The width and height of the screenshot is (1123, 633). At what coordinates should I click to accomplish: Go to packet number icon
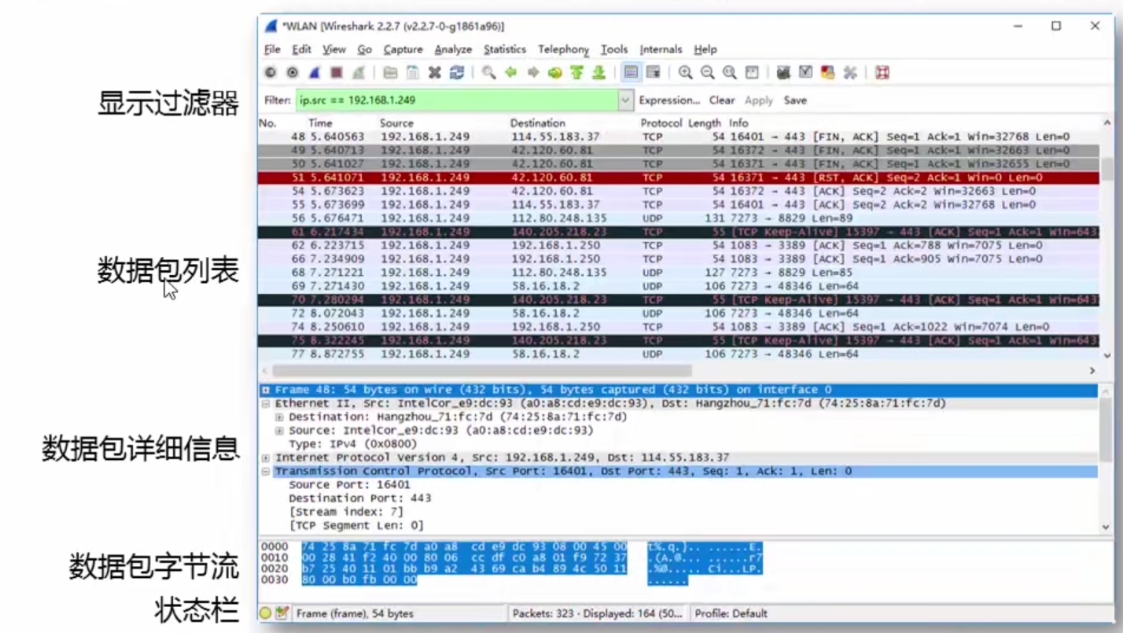(555, 72)
